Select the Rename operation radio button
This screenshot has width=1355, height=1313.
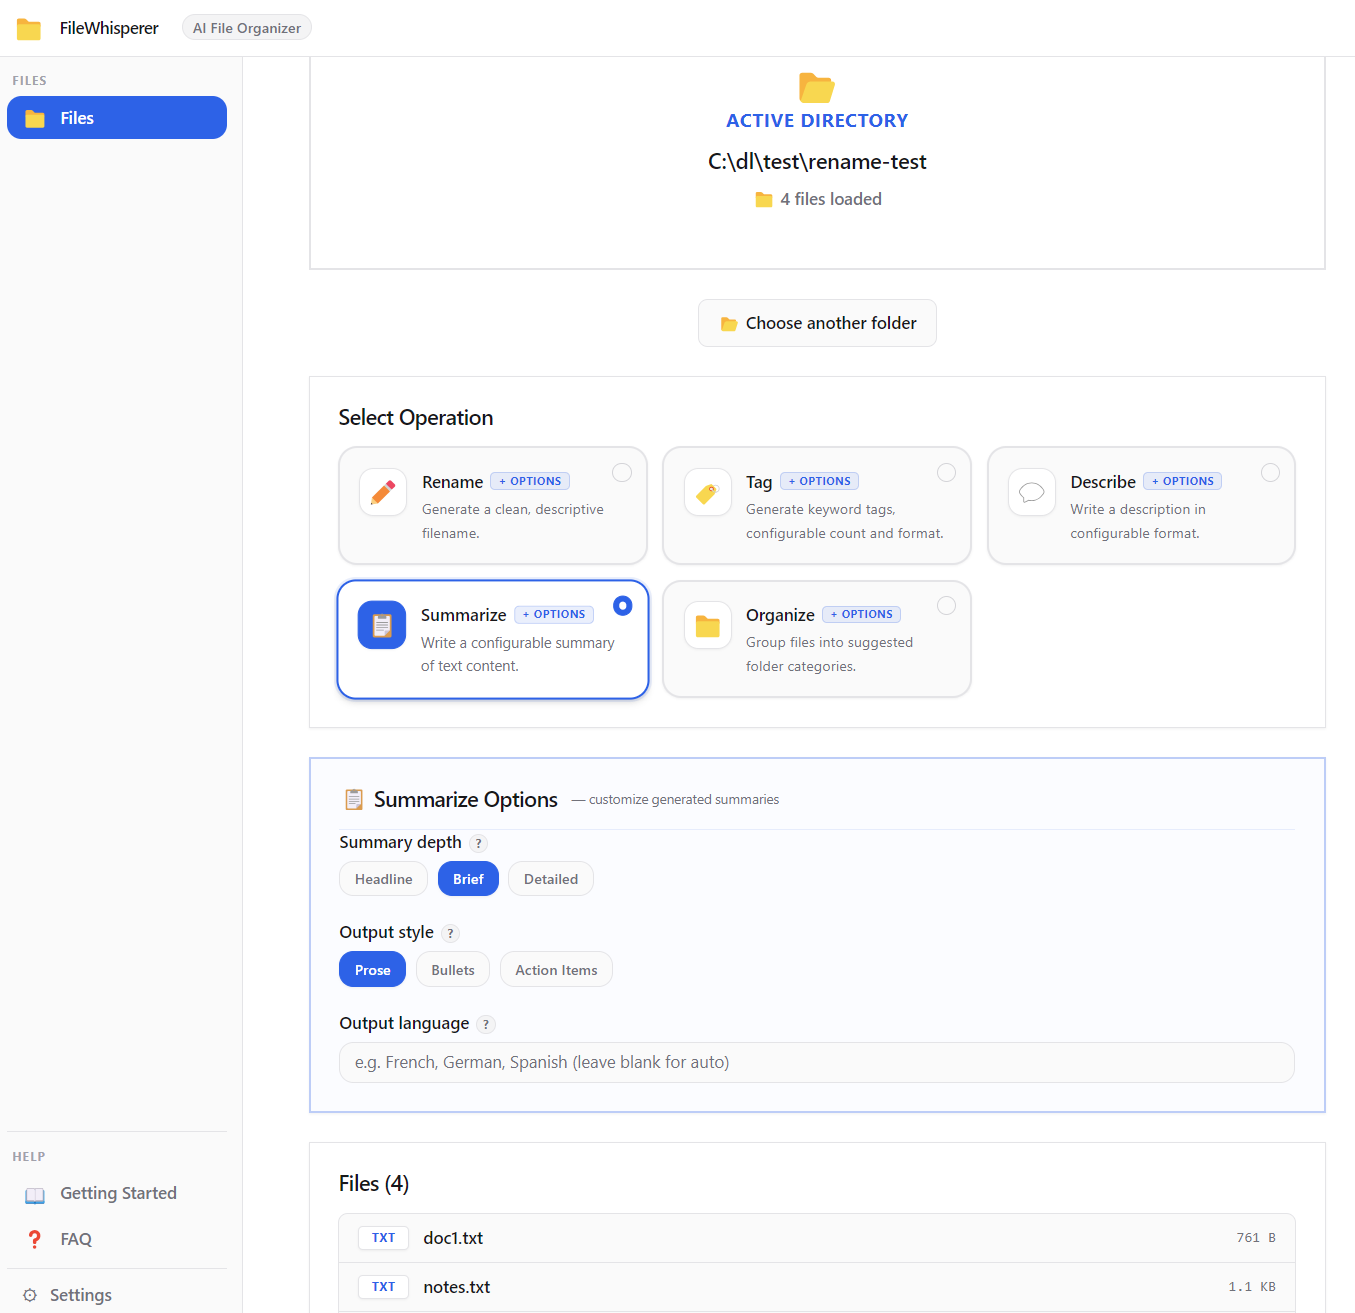click(x=622, y=473)
